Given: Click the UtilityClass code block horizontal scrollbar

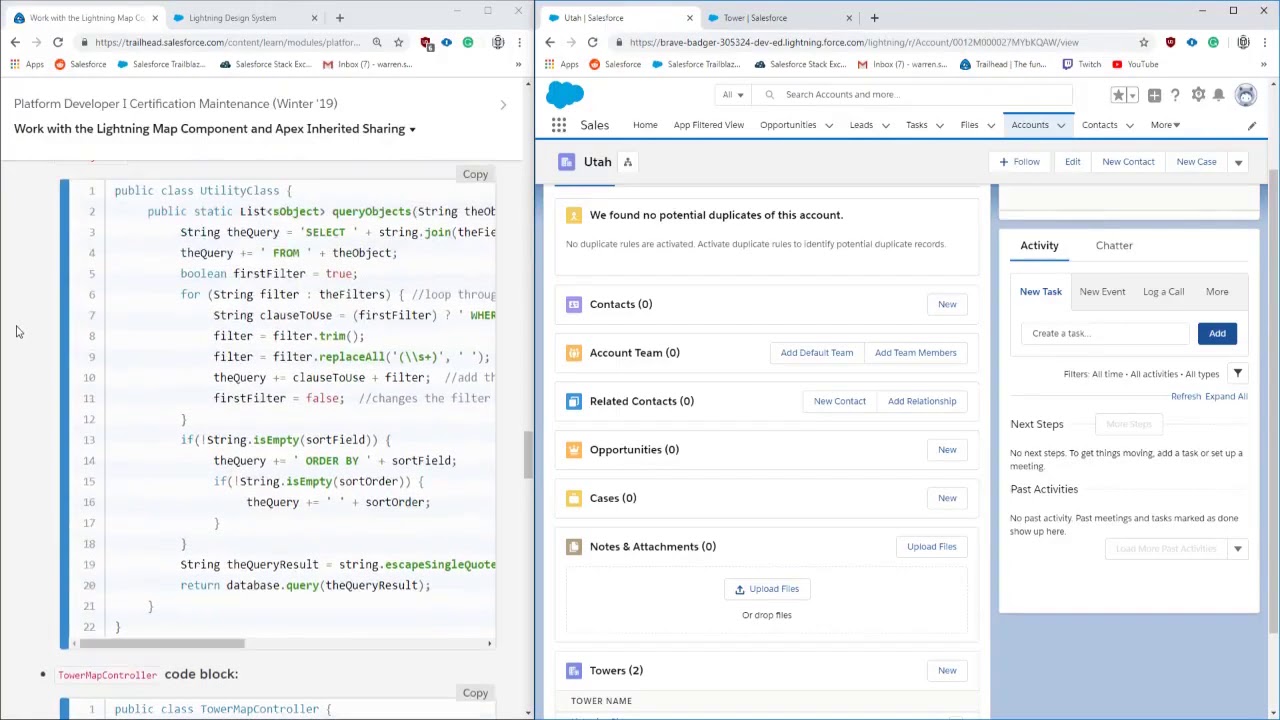Looking at the screenshot, I should coord(164,644).
